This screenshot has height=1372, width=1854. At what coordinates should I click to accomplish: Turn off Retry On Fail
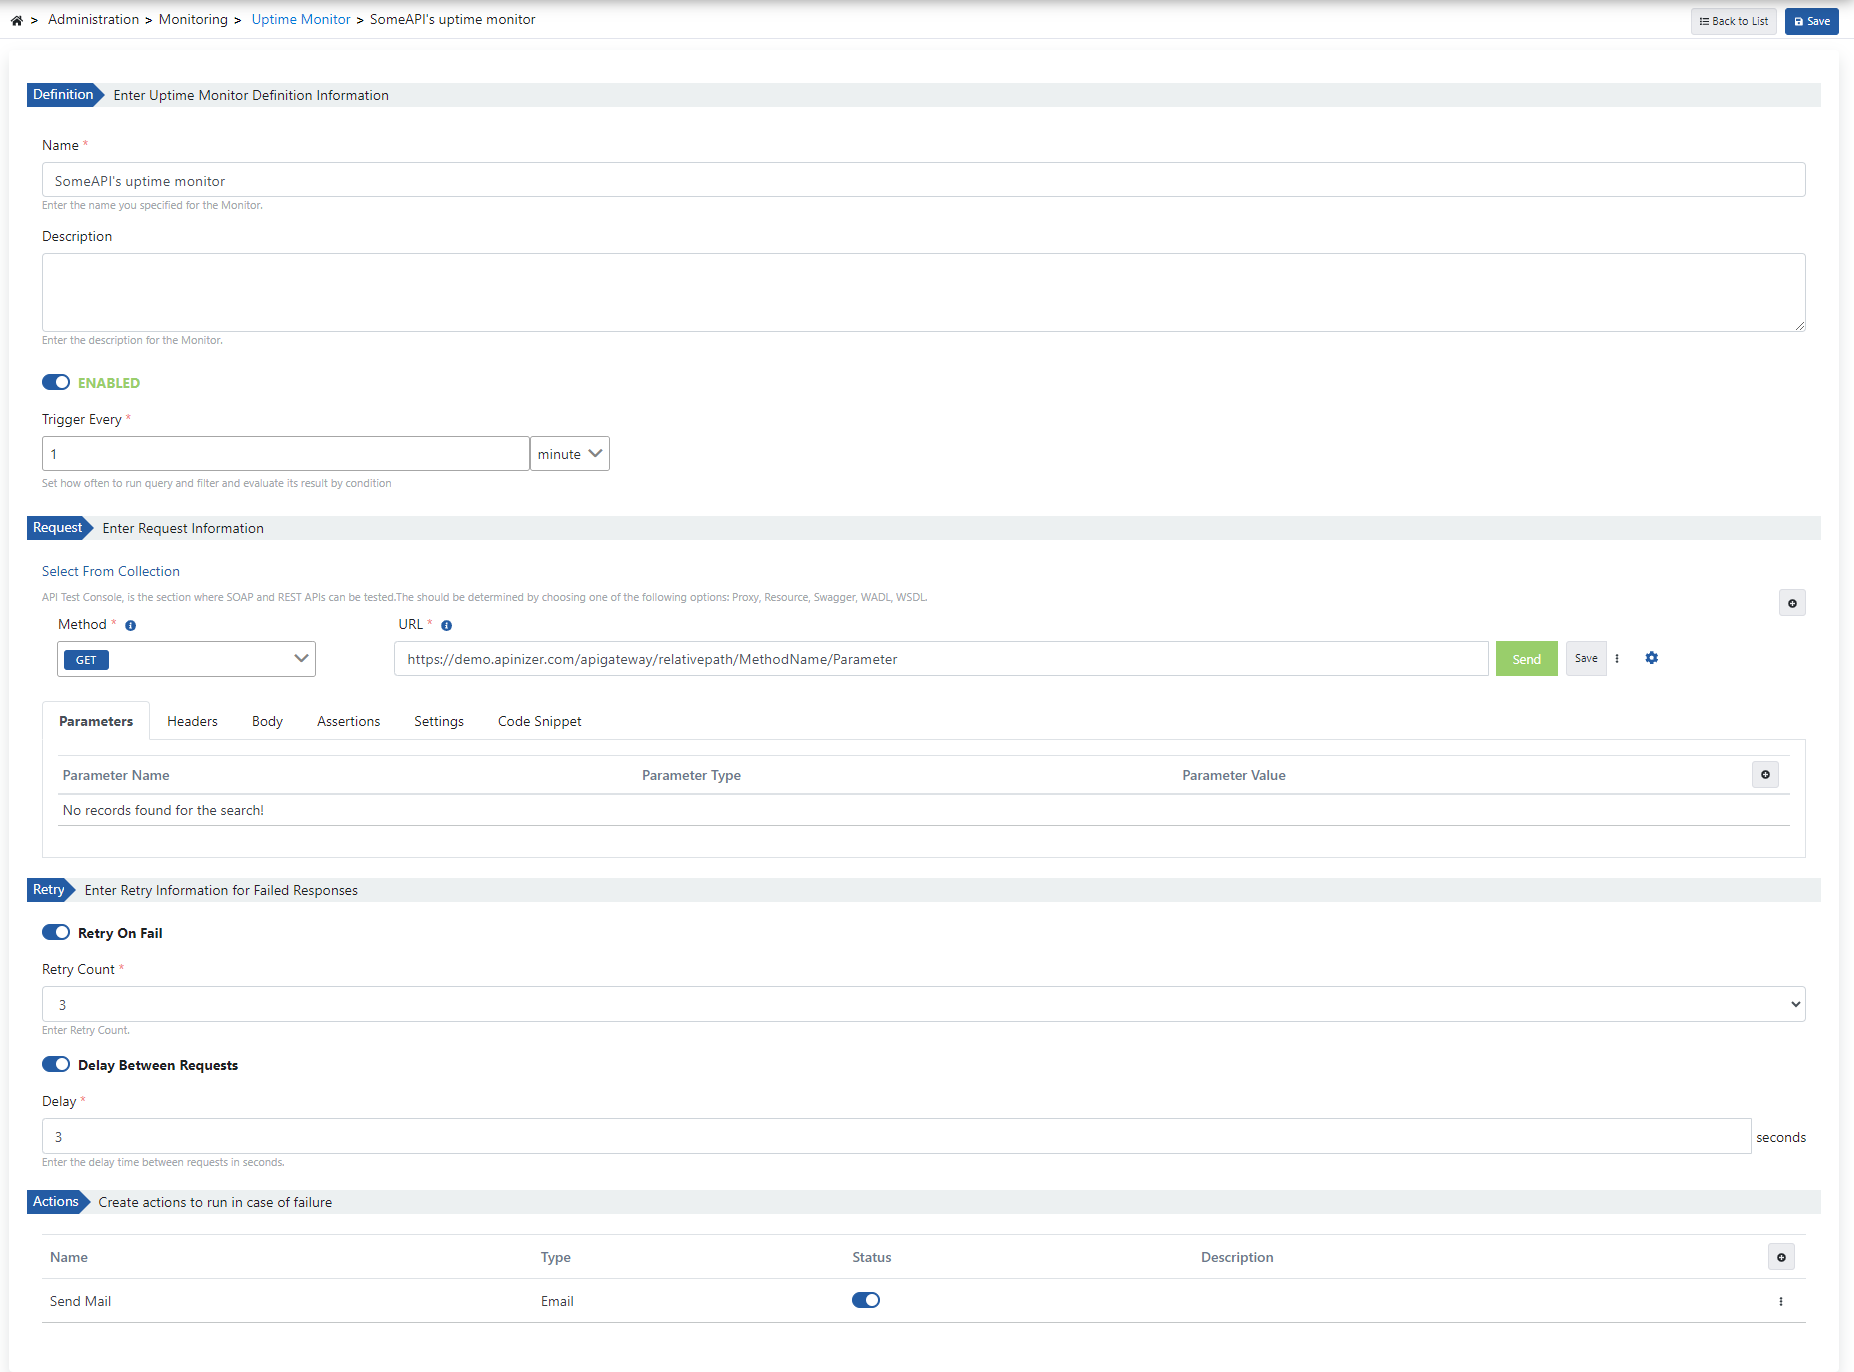coord(57,932)
